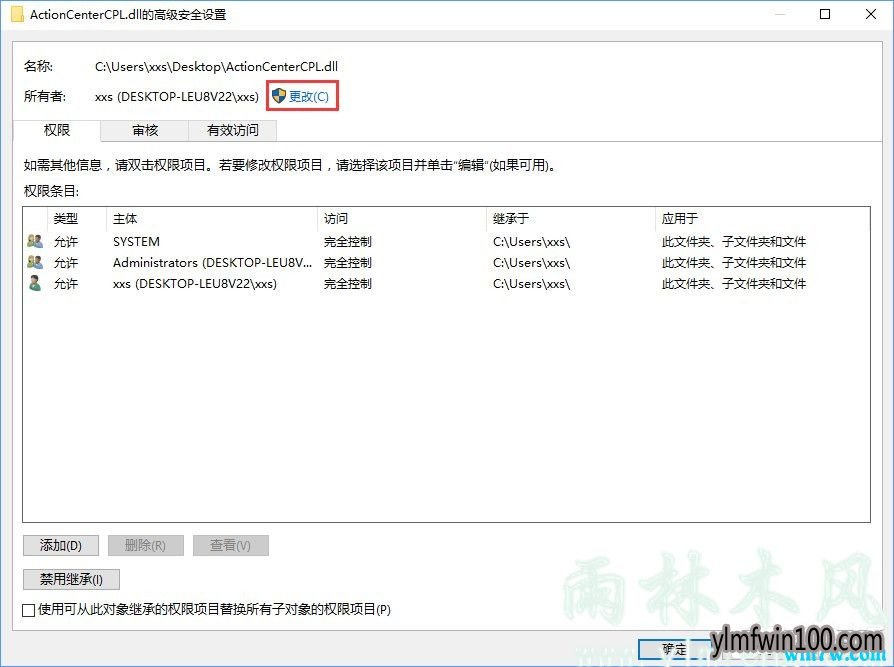Screen dimensions: 894x667
Task: Open the 审核 tab
Action: coord(145,131)
